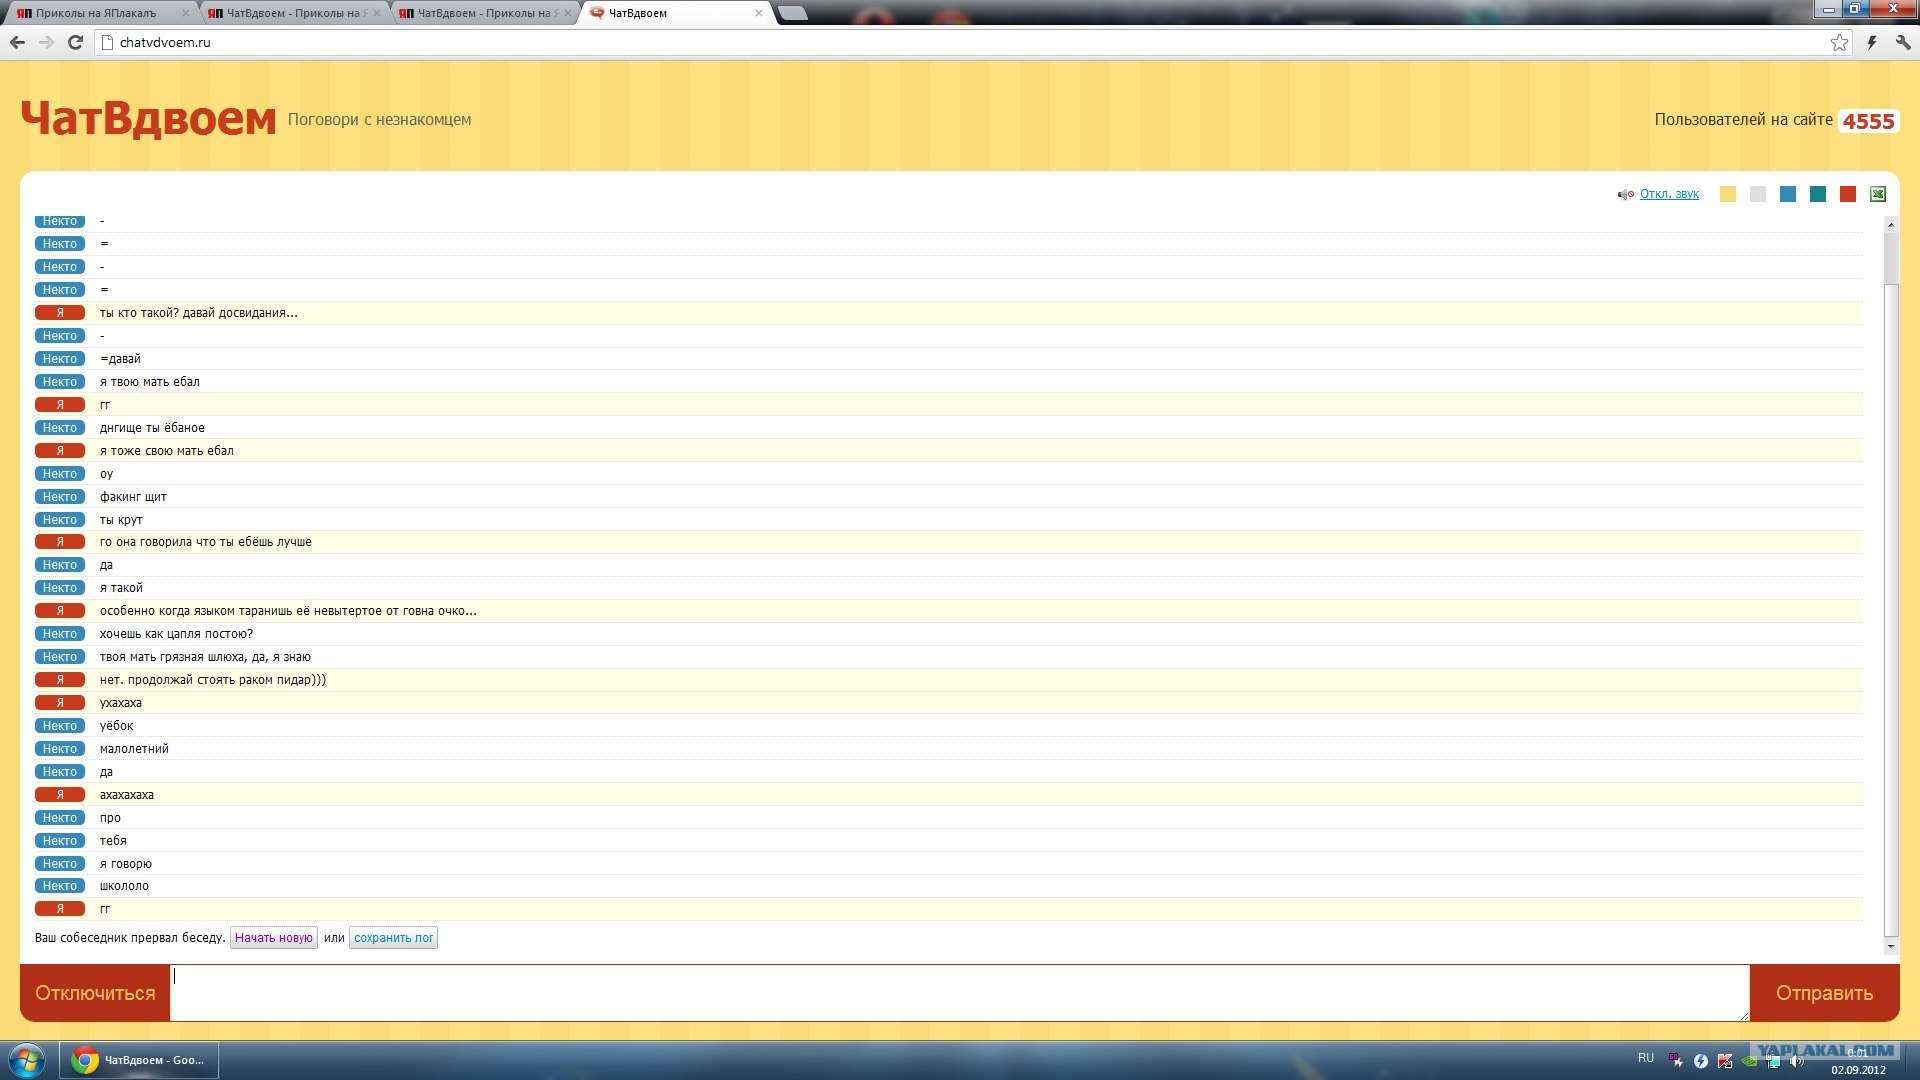Open the Windows Start menu

tap(27, 1060)
